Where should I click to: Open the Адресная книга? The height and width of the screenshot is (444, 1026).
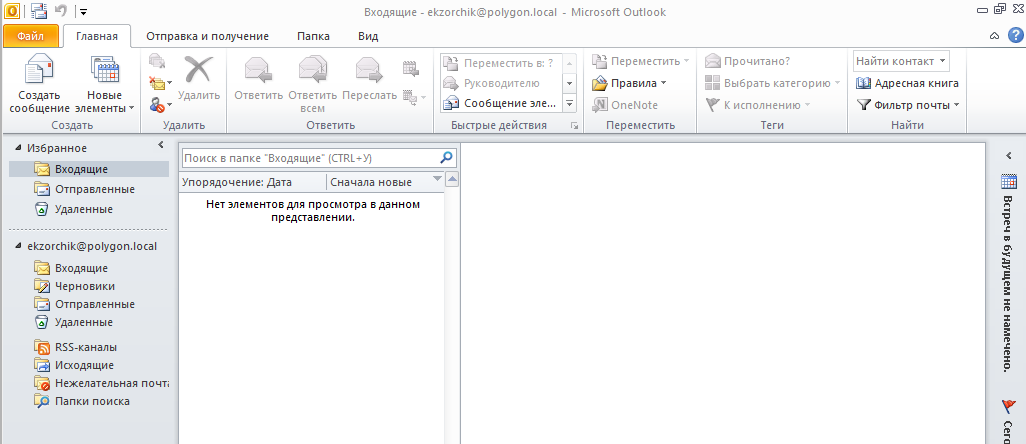(907, 83)
